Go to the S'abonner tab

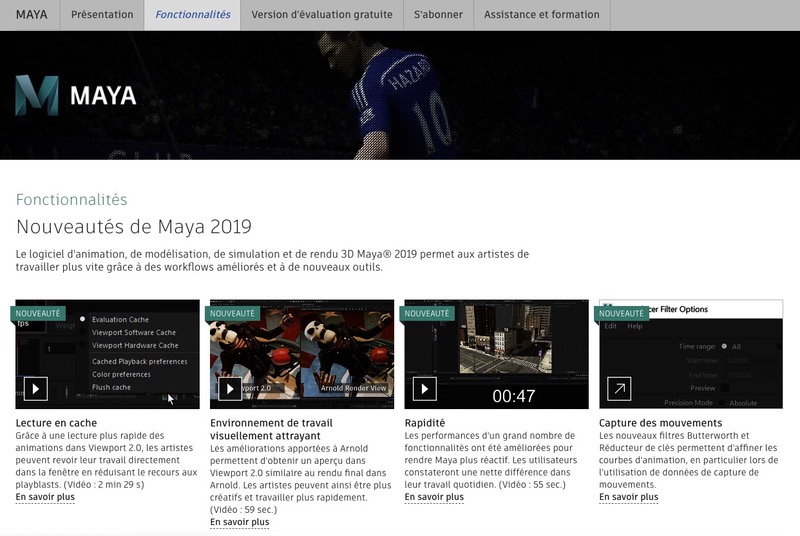click(438, 15)
